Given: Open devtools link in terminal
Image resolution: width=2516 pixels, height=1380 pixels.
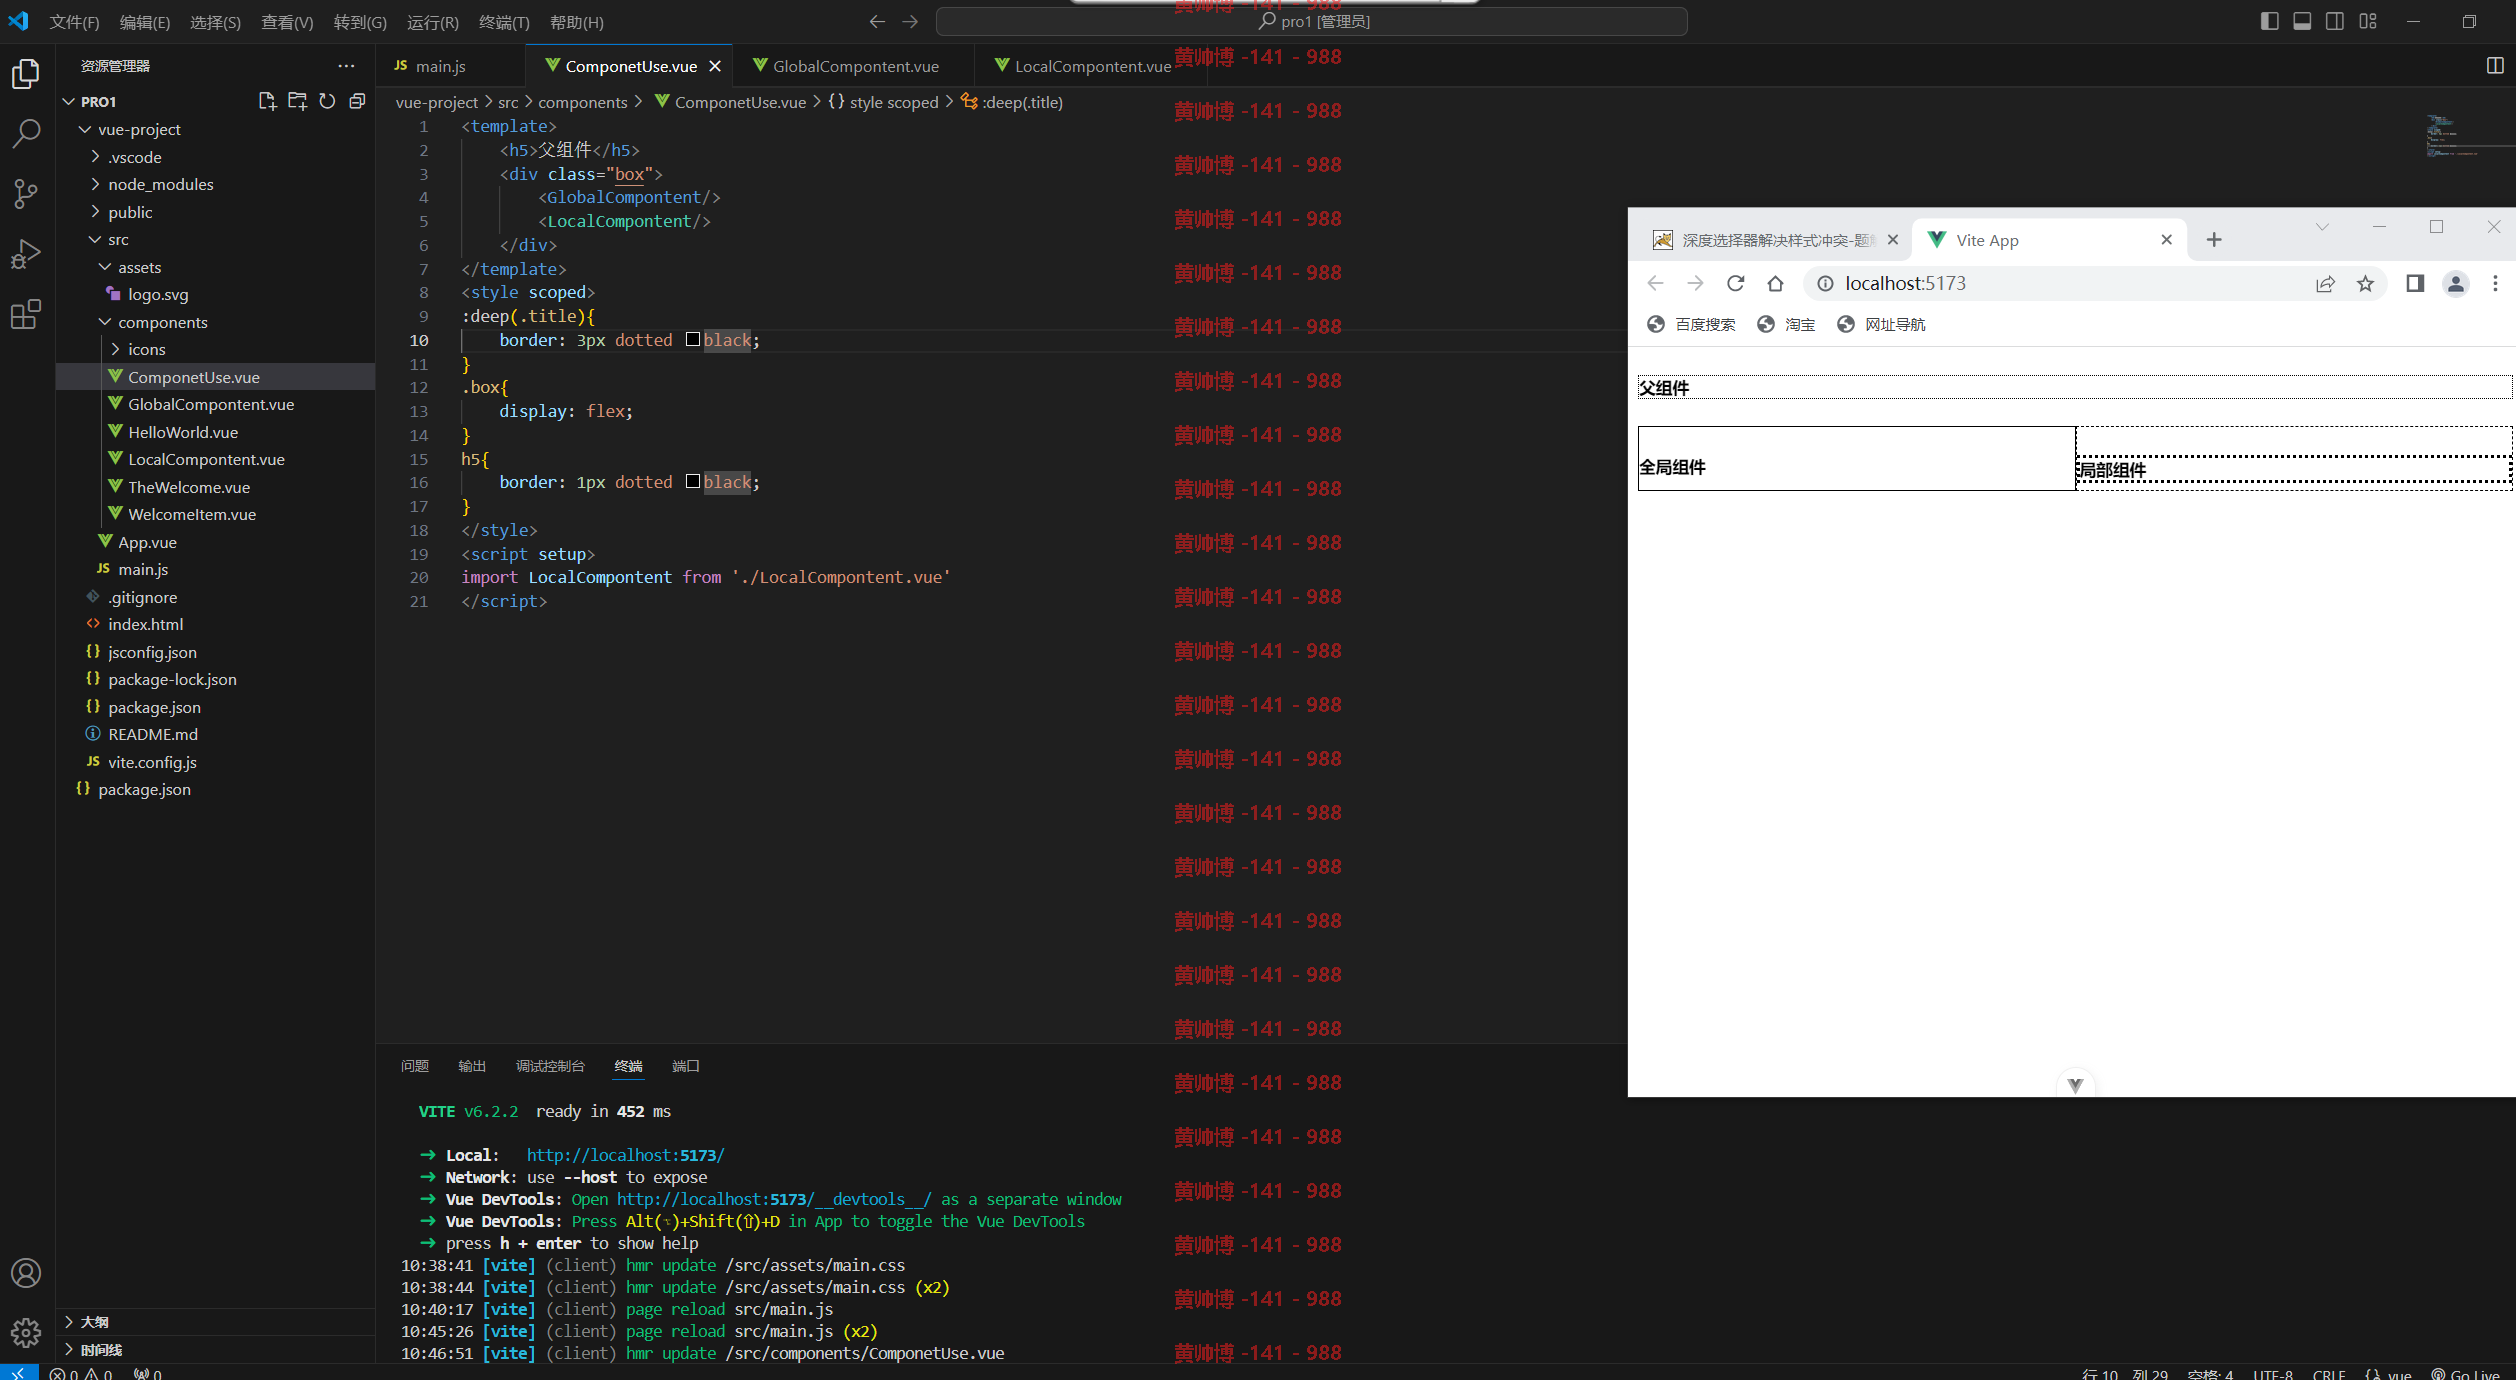Looking at the screenshot, I should click(x=773, y=1199).
